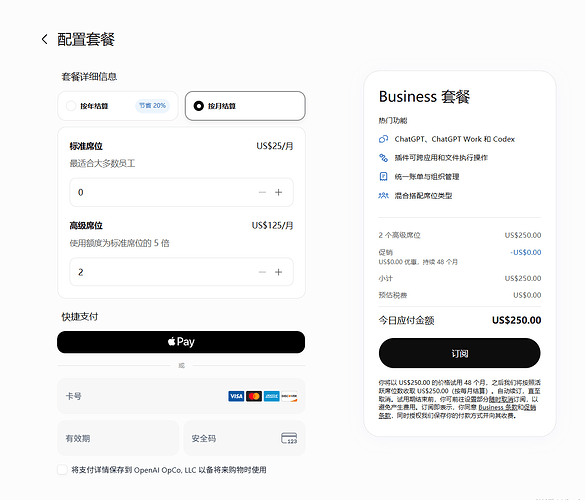Focus the 有效期 expiry date field
The height and width of the screenshot is (500, 585).
tap(118, 438)
